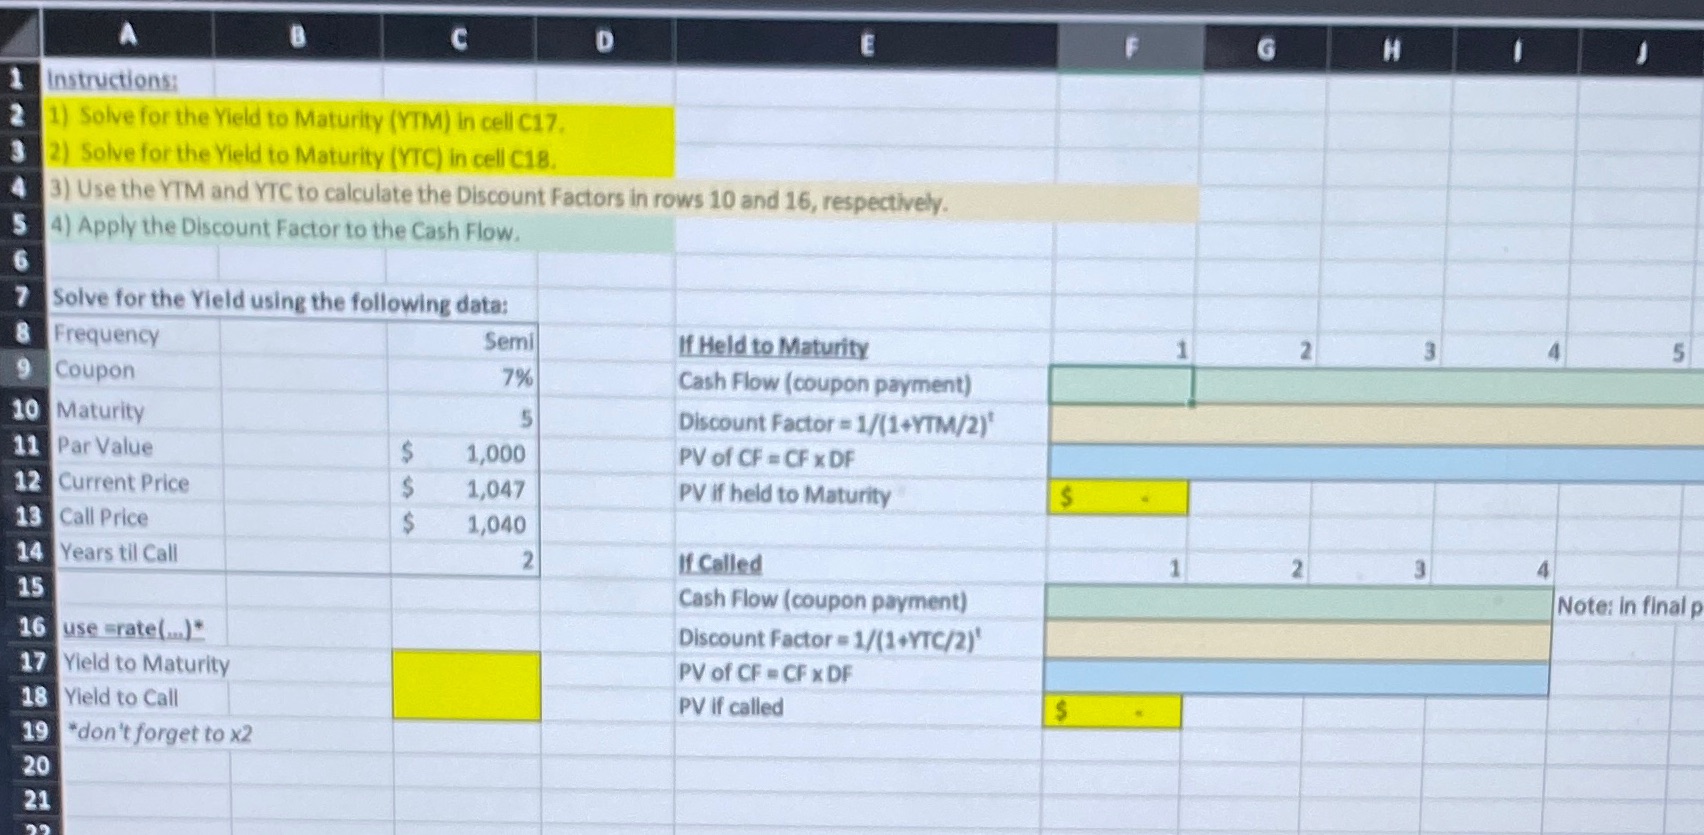Image resolution: width=1704 pixels, height=835 pixels.
Task: Select column C header
Action: (459, 39)
